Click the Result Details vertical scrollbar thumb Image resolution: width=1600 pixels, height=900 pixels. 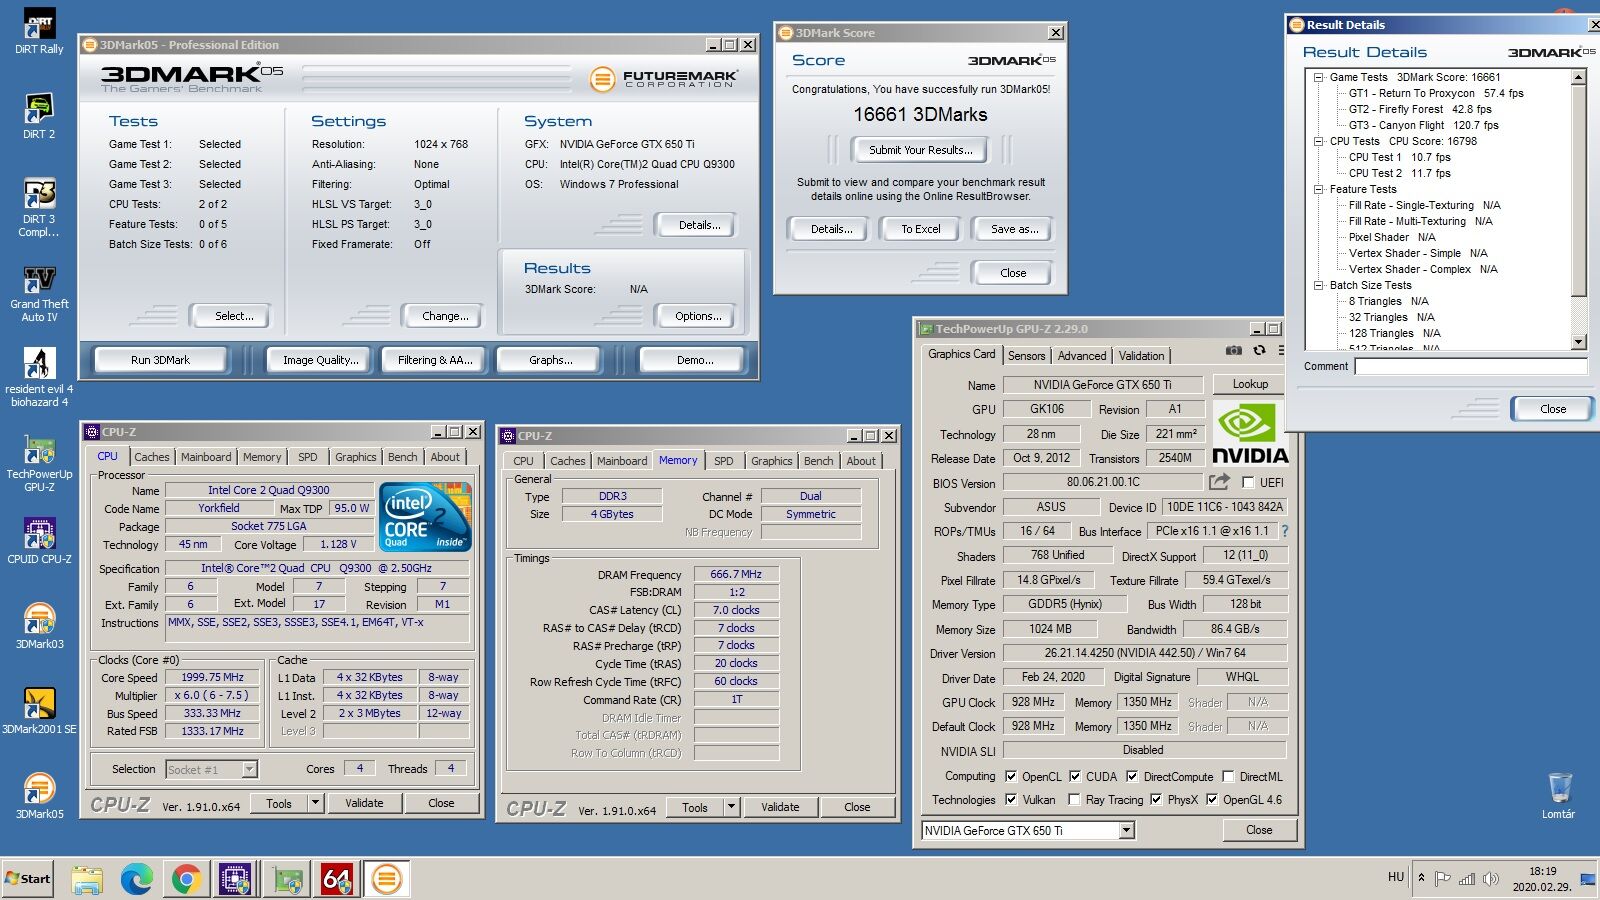1579,190
